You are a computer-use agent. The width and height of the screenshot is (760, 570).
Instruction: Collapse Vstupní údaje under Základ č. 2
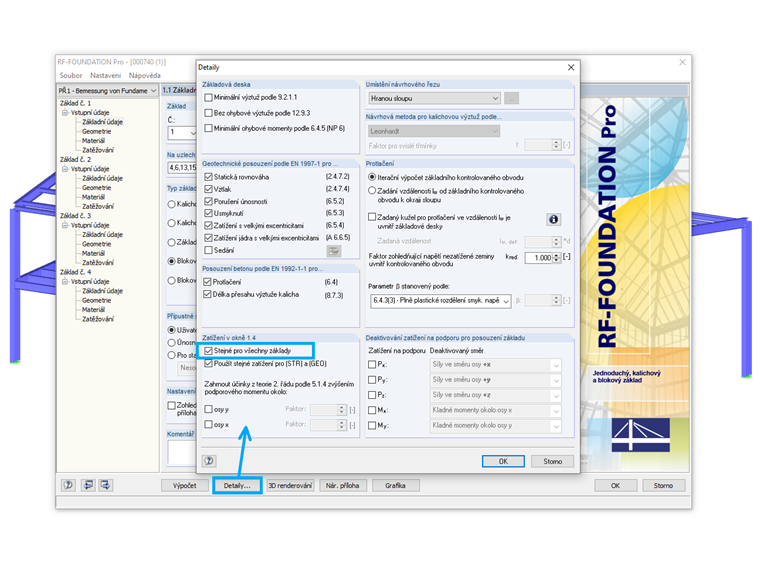pos(64,169)
